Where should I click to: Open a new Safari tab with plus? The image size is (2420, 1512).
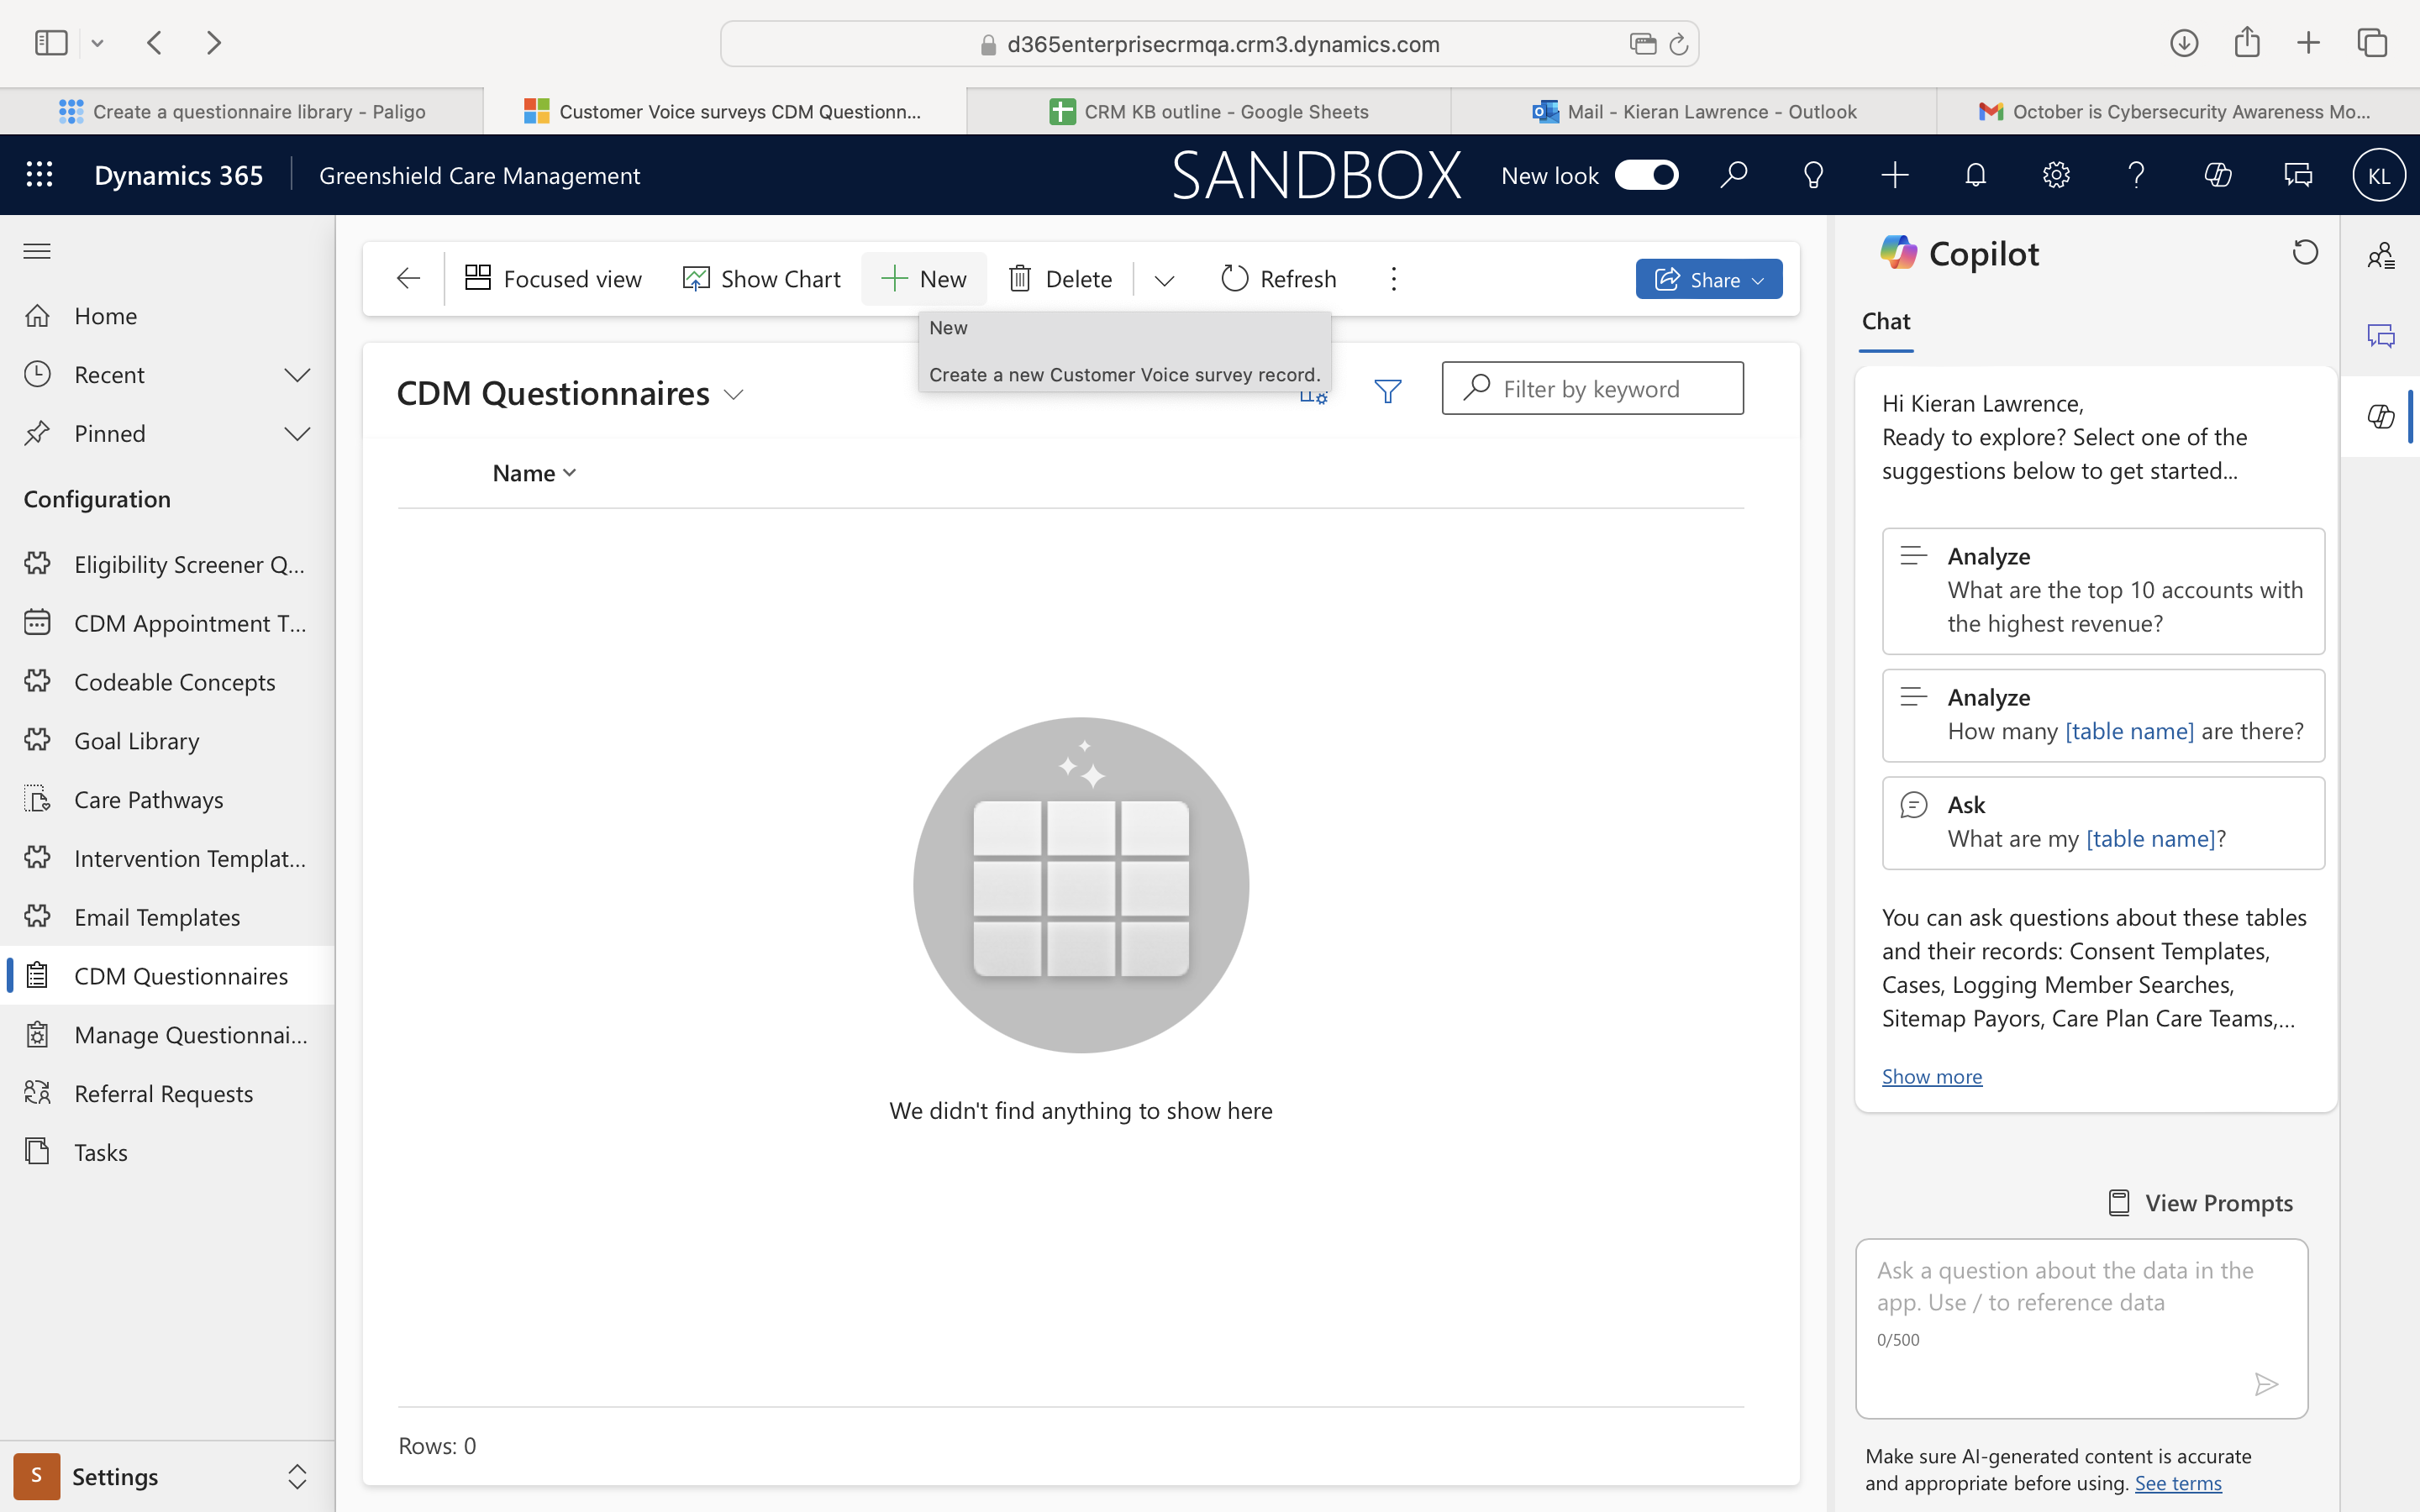click(x=2308, y=43)
